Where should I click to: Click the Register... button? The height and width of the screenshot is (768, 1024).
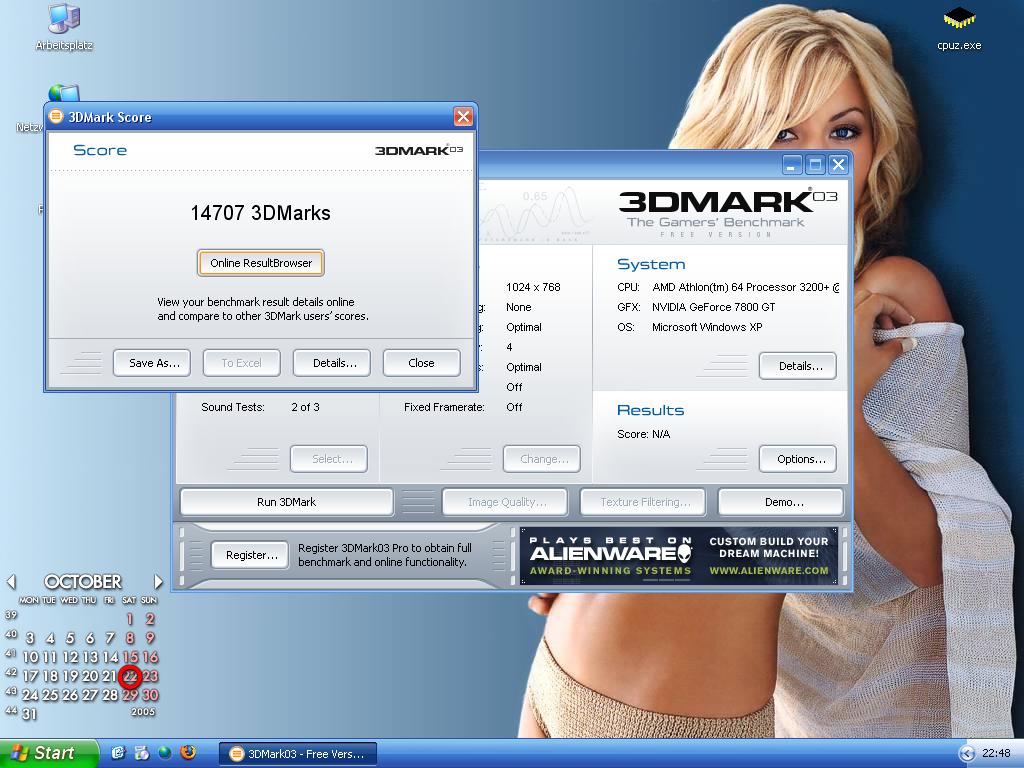click(249, 555)
